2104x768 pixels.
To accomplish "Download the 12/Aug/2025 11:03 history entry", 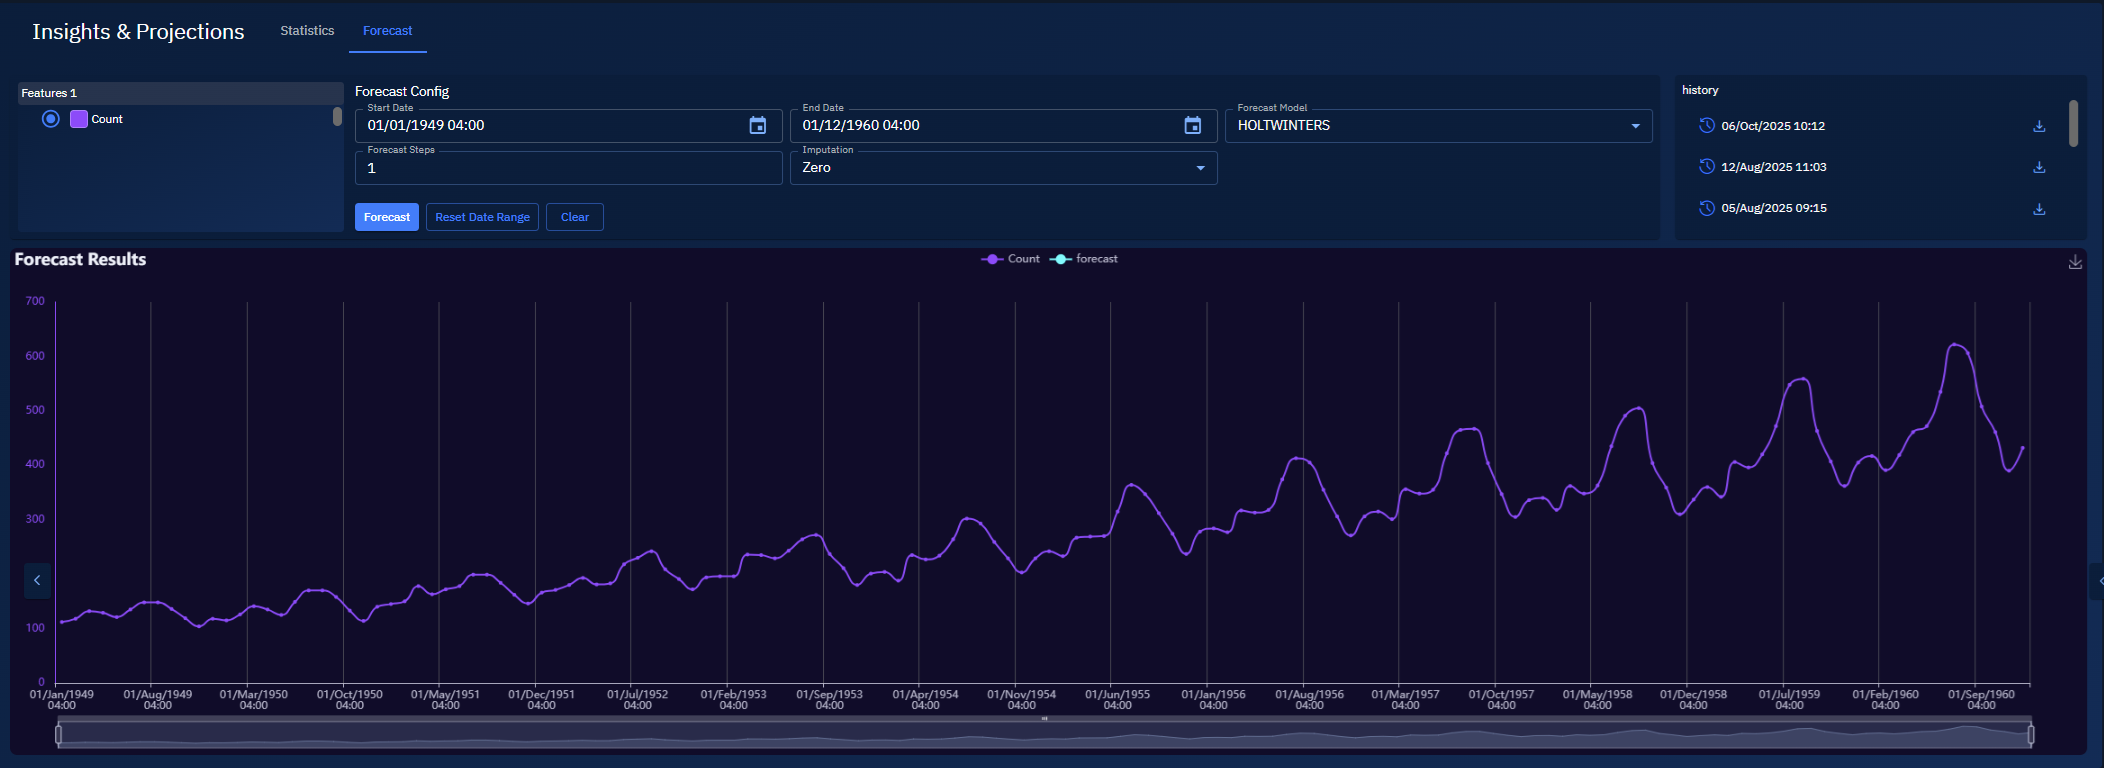I will click(2039, 167).
